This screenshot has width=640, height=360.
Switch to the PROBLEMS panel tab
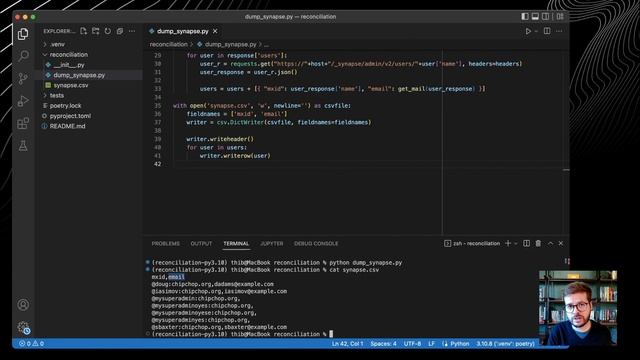(x=166, y=243)
